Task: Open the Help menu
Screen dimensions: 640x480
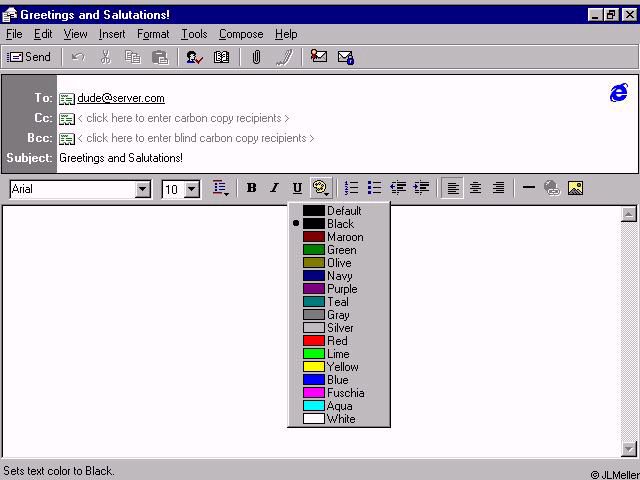Action: [286, 34]
